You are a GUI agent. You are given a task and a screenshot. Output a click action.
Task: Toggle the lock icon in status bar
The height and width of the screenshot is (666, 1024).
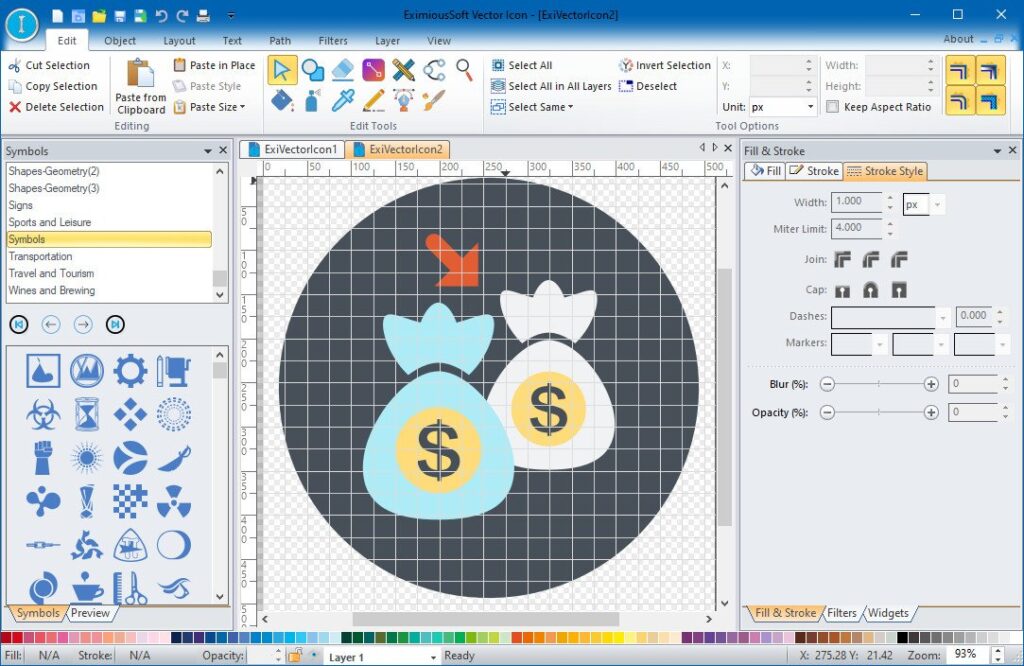coord(295,655)
